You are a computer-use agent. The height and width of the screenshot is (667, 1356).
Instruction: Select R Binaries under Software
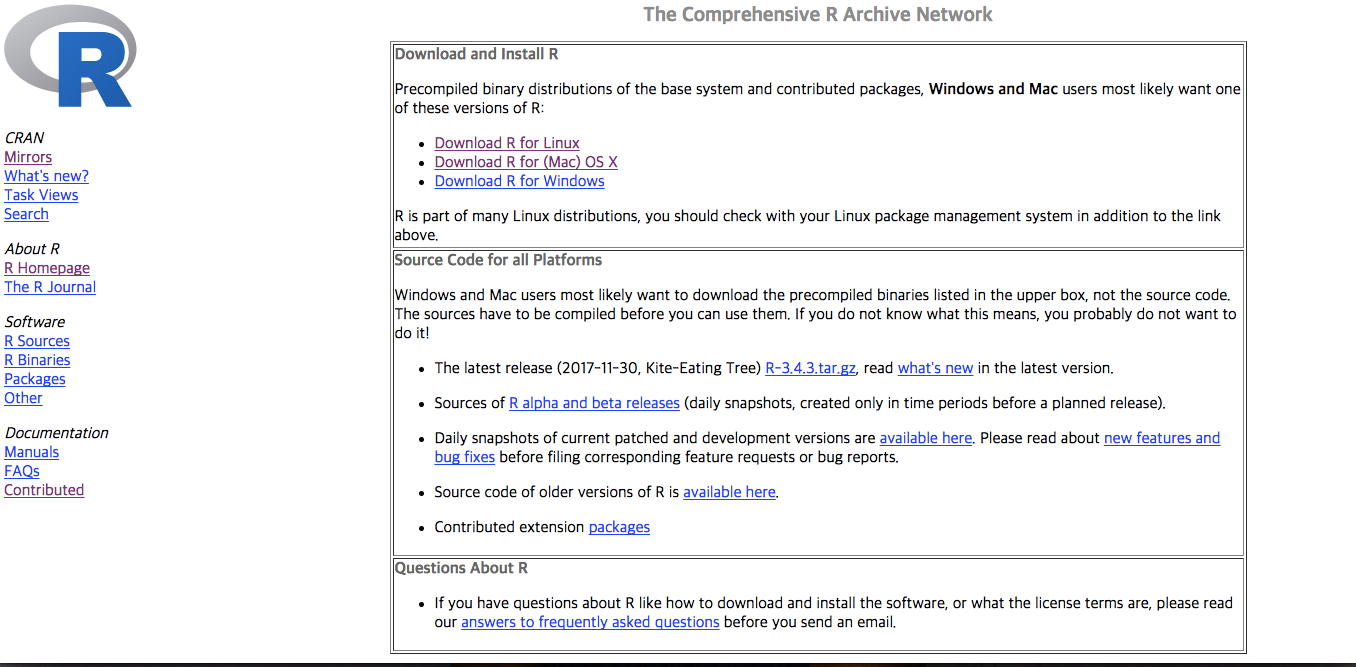point(37,360)
